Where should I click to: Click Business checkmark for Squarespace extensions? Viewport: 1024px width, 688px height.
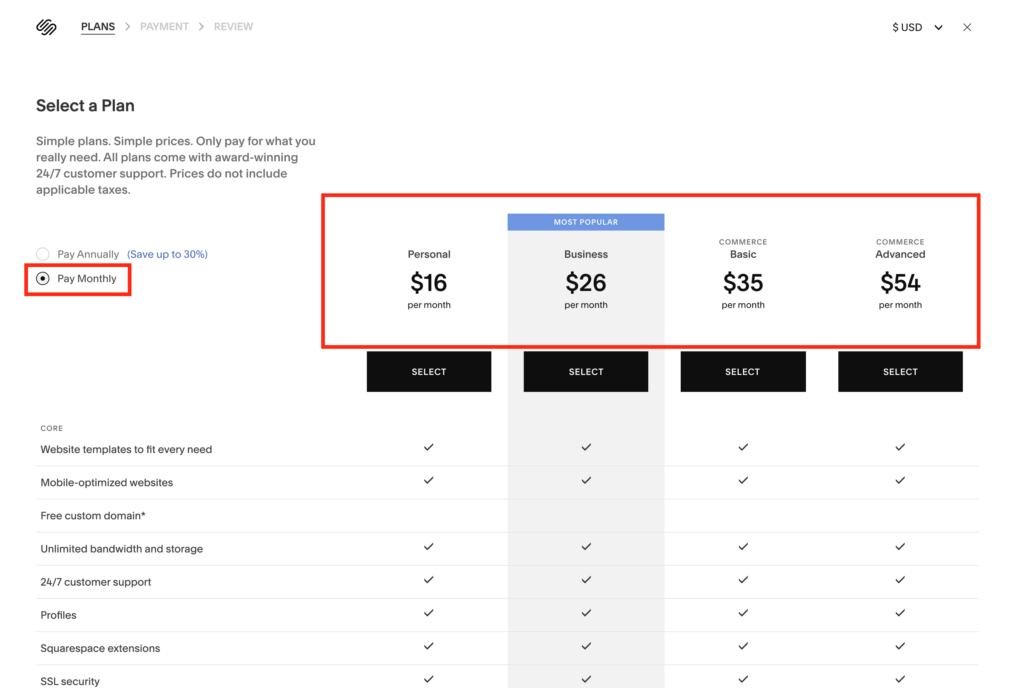586,646
